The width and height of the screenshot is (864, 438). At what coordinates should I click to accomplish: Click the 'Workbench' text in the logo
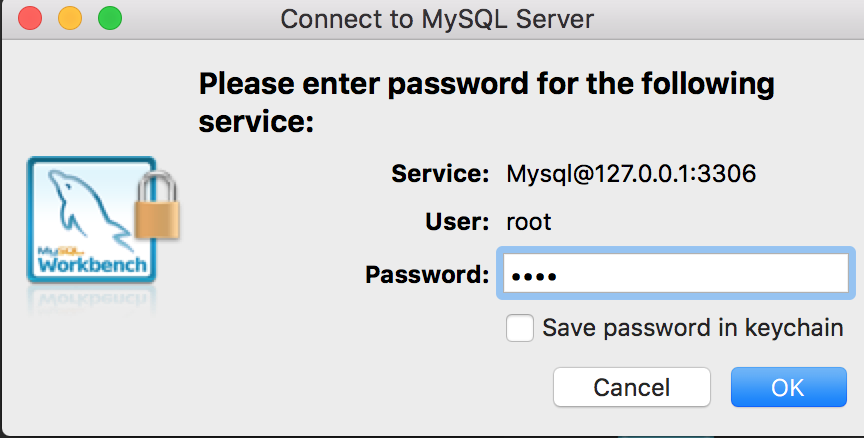pos(92,265)
